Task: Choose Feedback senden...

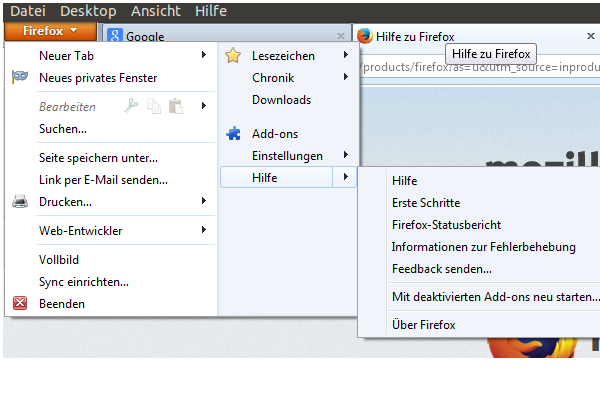Action: (442, 269)
